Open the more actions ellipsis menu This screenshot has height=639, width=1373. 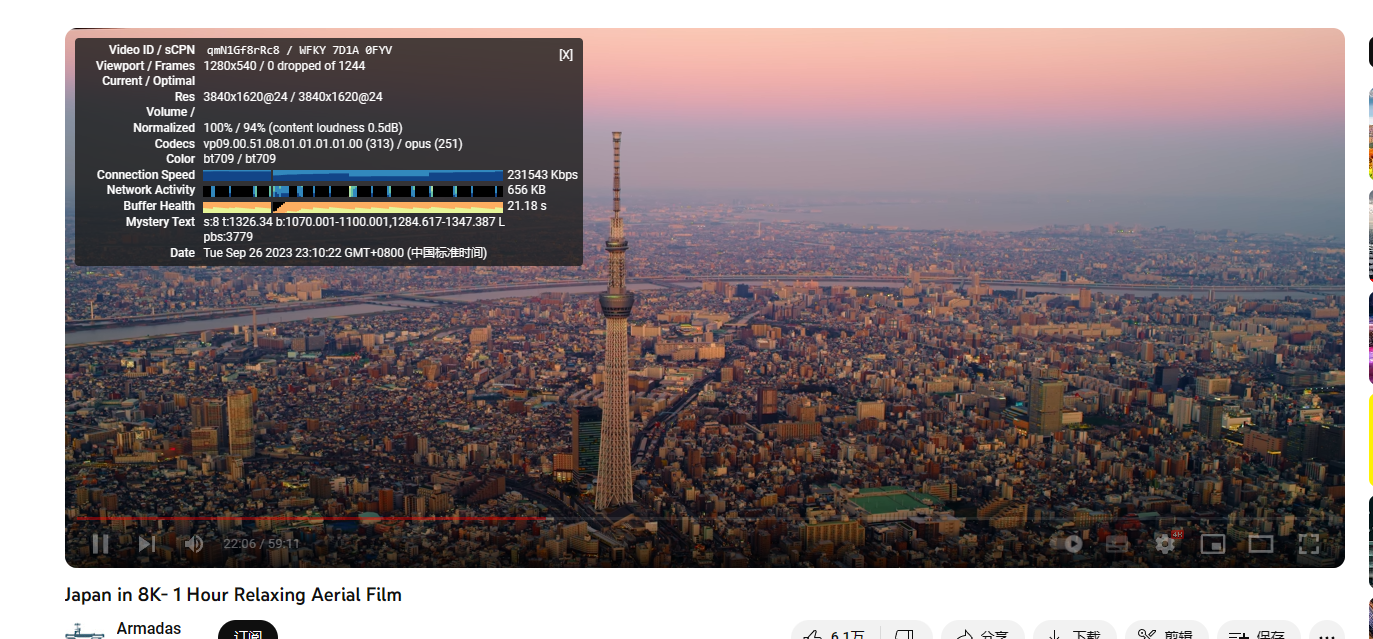[1327, 632]
